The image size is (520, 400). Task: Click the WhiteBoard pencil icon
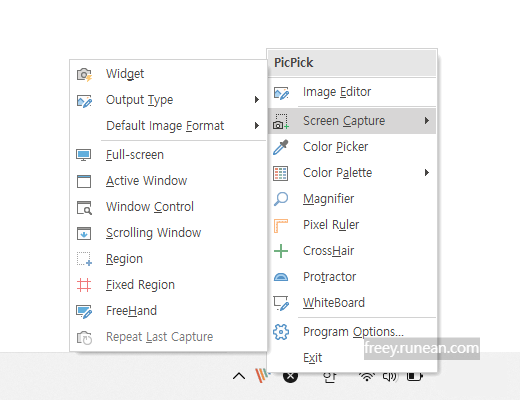[281, 303]
